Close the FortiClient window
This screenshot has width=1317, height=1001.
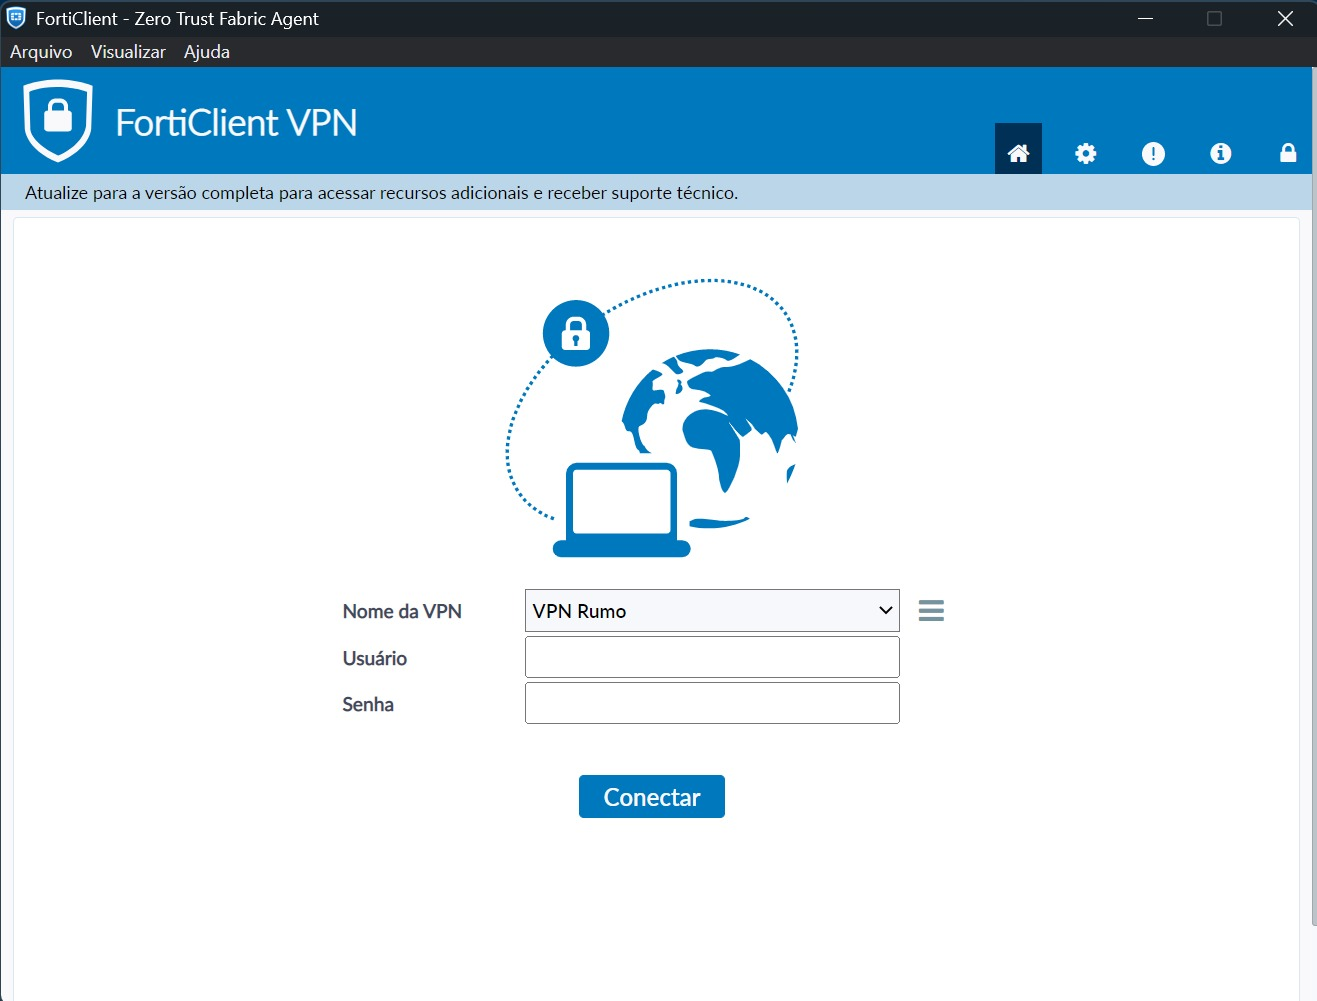(1286, 18)
